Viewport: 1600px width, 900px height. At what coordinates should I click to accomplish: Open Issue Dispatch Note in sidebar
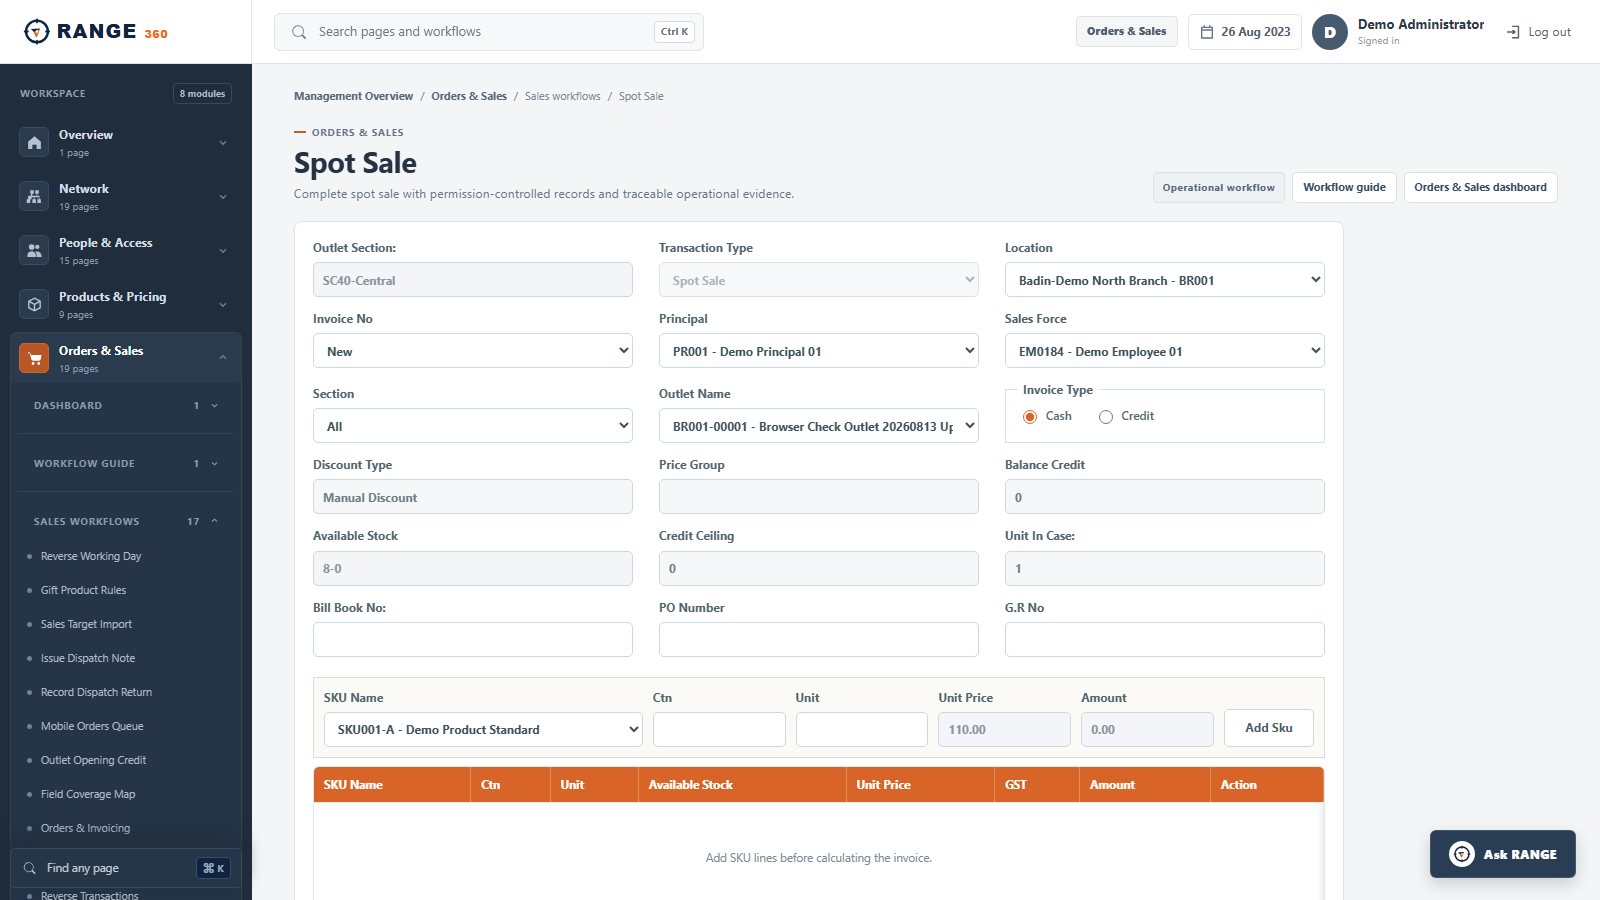pos(88,658)
